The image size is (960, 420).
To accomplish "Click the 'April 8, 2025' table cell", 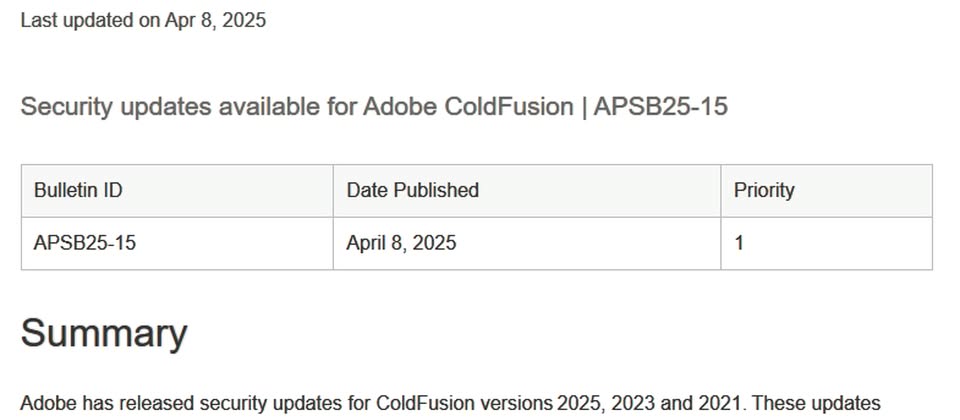I will tap(527, 243).
